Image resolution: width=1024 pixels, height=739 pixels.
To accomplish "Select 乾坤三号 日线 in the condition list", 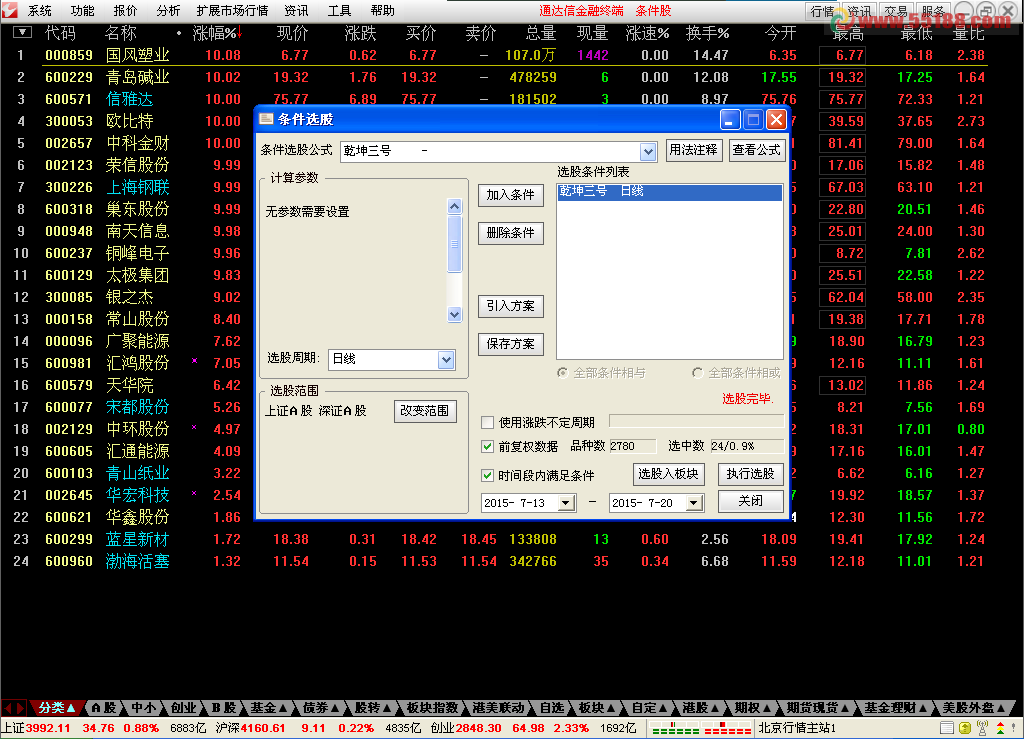I will pyautogui.click(x=669, y=192).
